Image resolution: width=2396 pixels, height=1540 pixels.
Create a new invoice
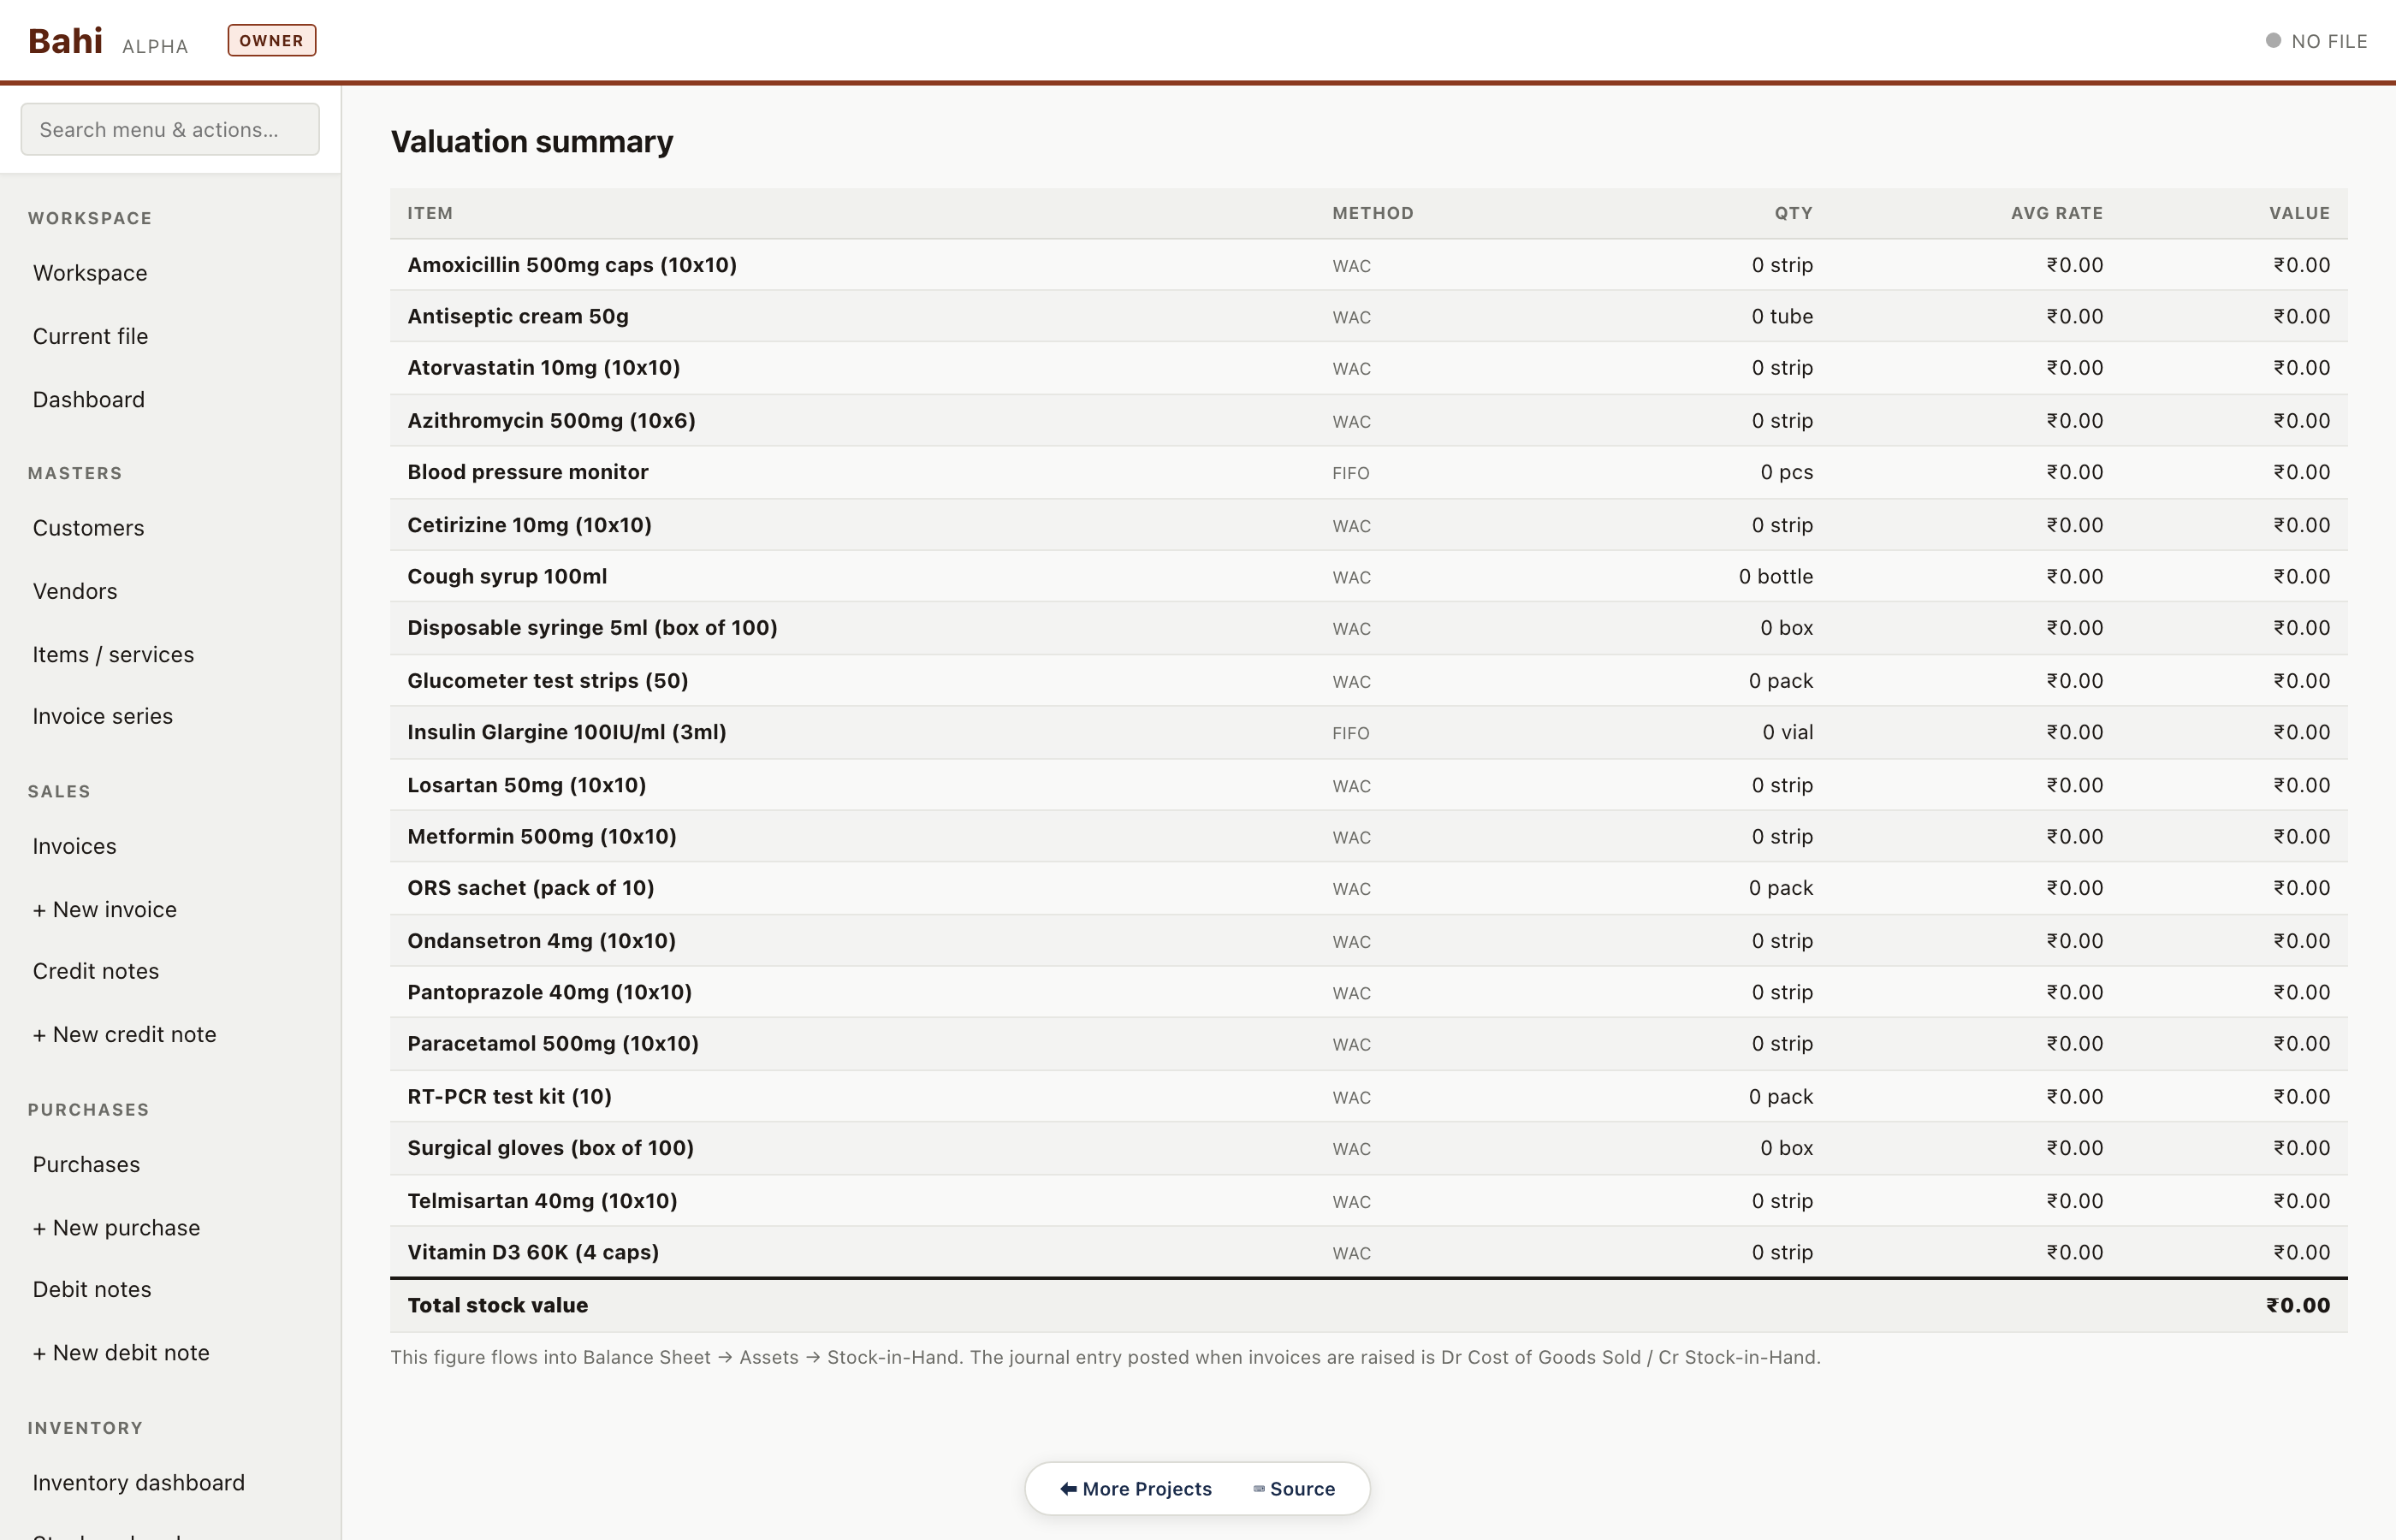coord(104,909)
